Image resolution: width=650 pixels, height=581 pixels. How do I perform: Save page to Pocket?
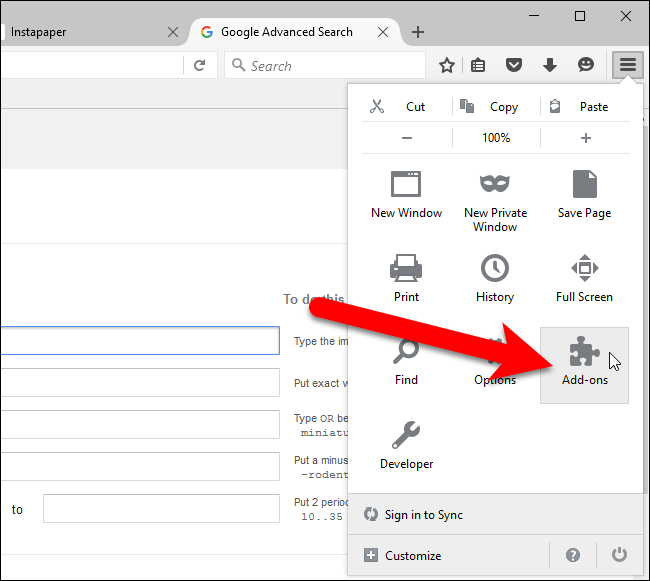[x=514, y=65]
